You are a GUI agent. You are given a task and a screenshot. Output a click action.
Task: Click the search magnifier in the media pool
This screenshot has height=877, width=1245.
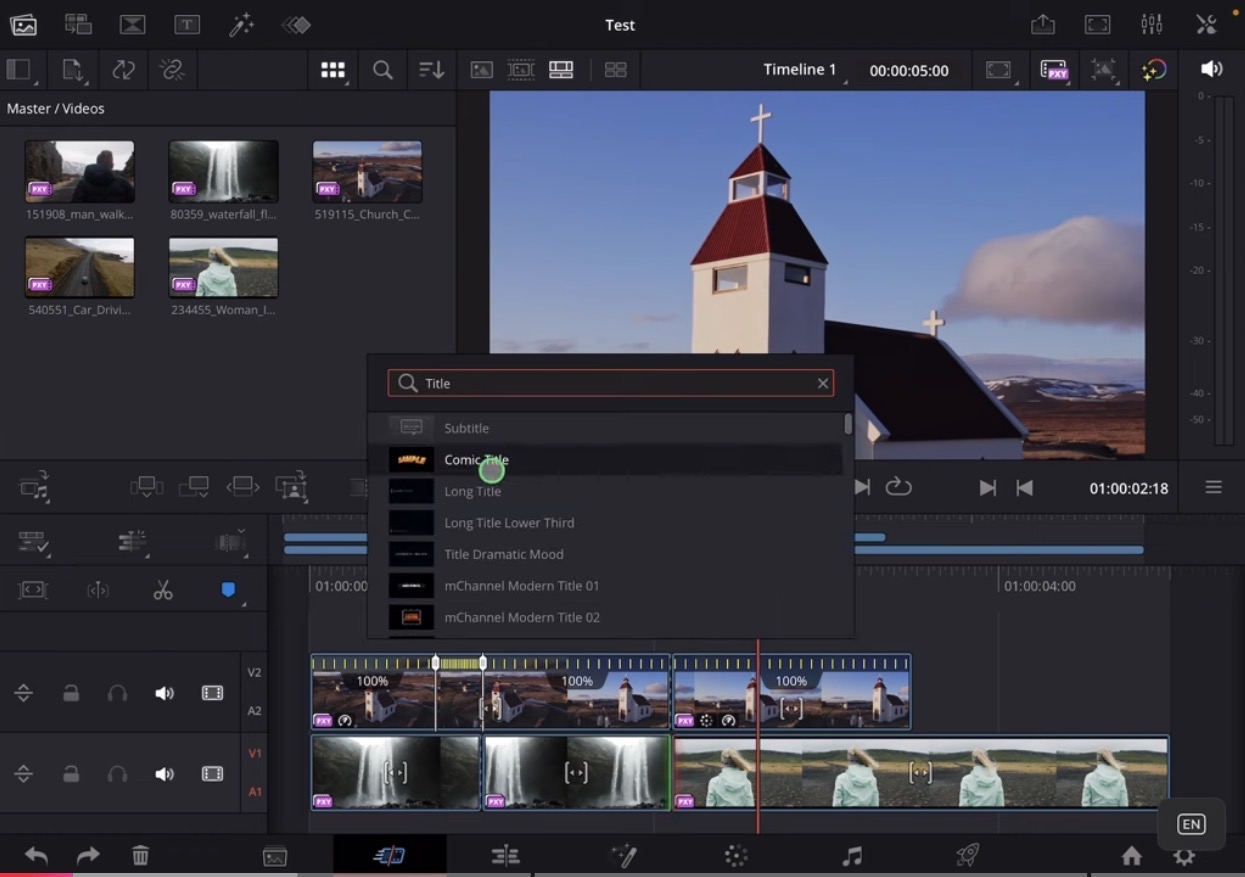382,70
